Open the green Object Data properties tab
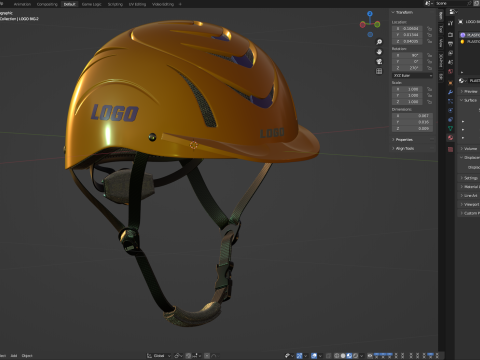480x360 pixels. 451,128
